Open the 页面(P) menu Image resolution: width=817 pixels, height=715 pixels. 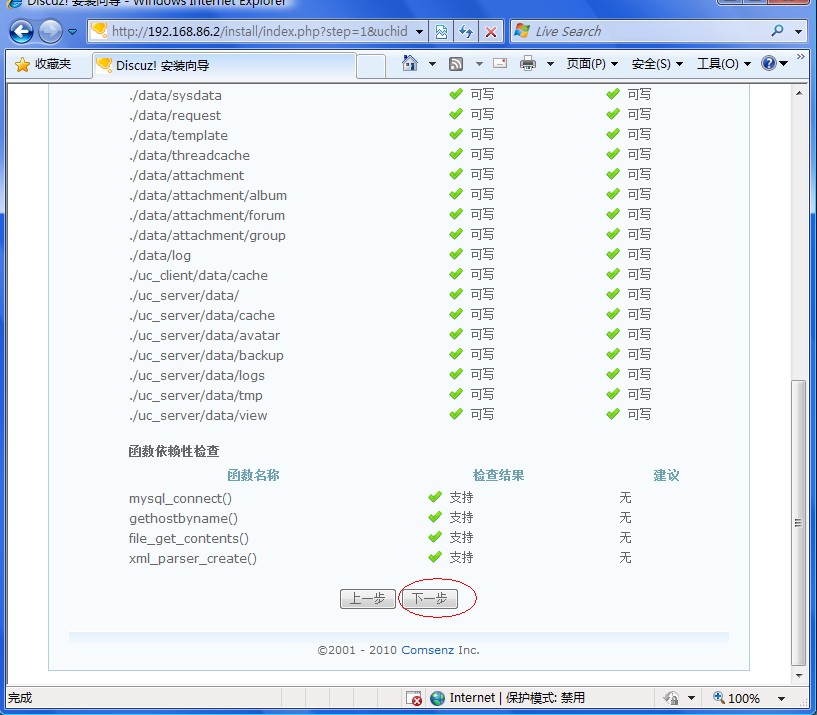point(592,64)
